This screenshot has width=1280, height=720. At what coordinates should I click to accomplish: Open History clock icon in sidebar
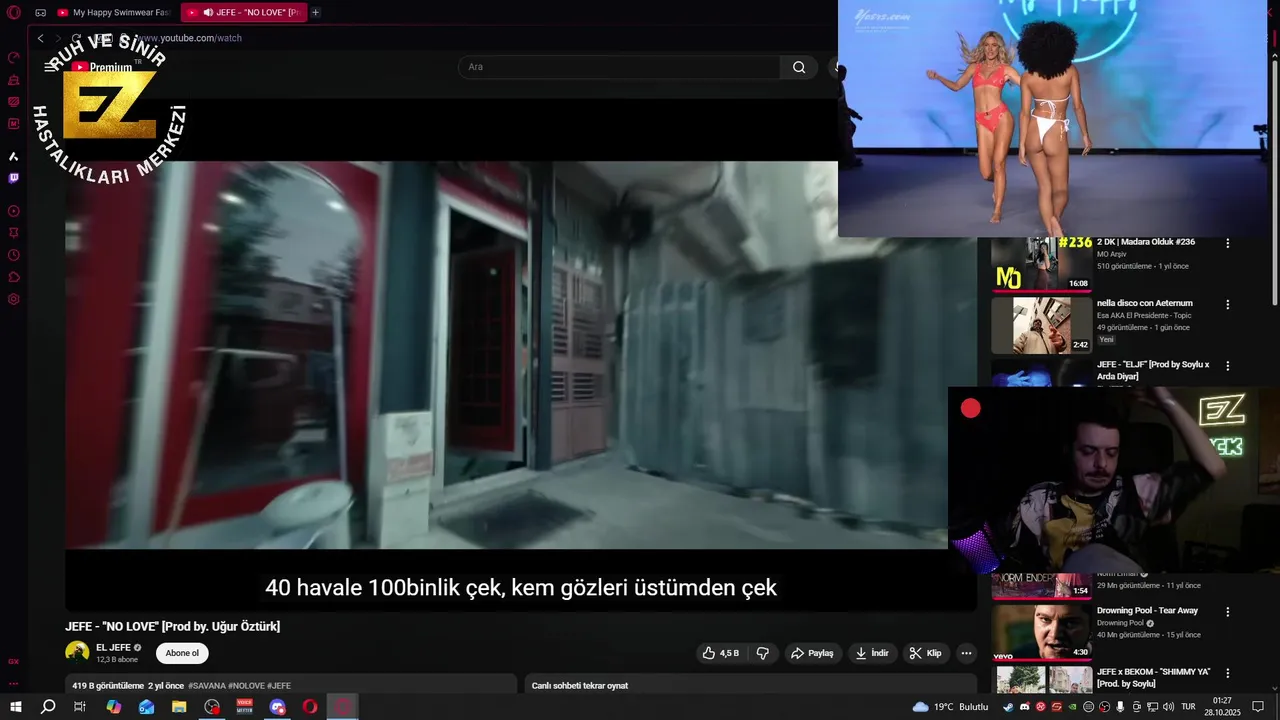coord(13,255)
